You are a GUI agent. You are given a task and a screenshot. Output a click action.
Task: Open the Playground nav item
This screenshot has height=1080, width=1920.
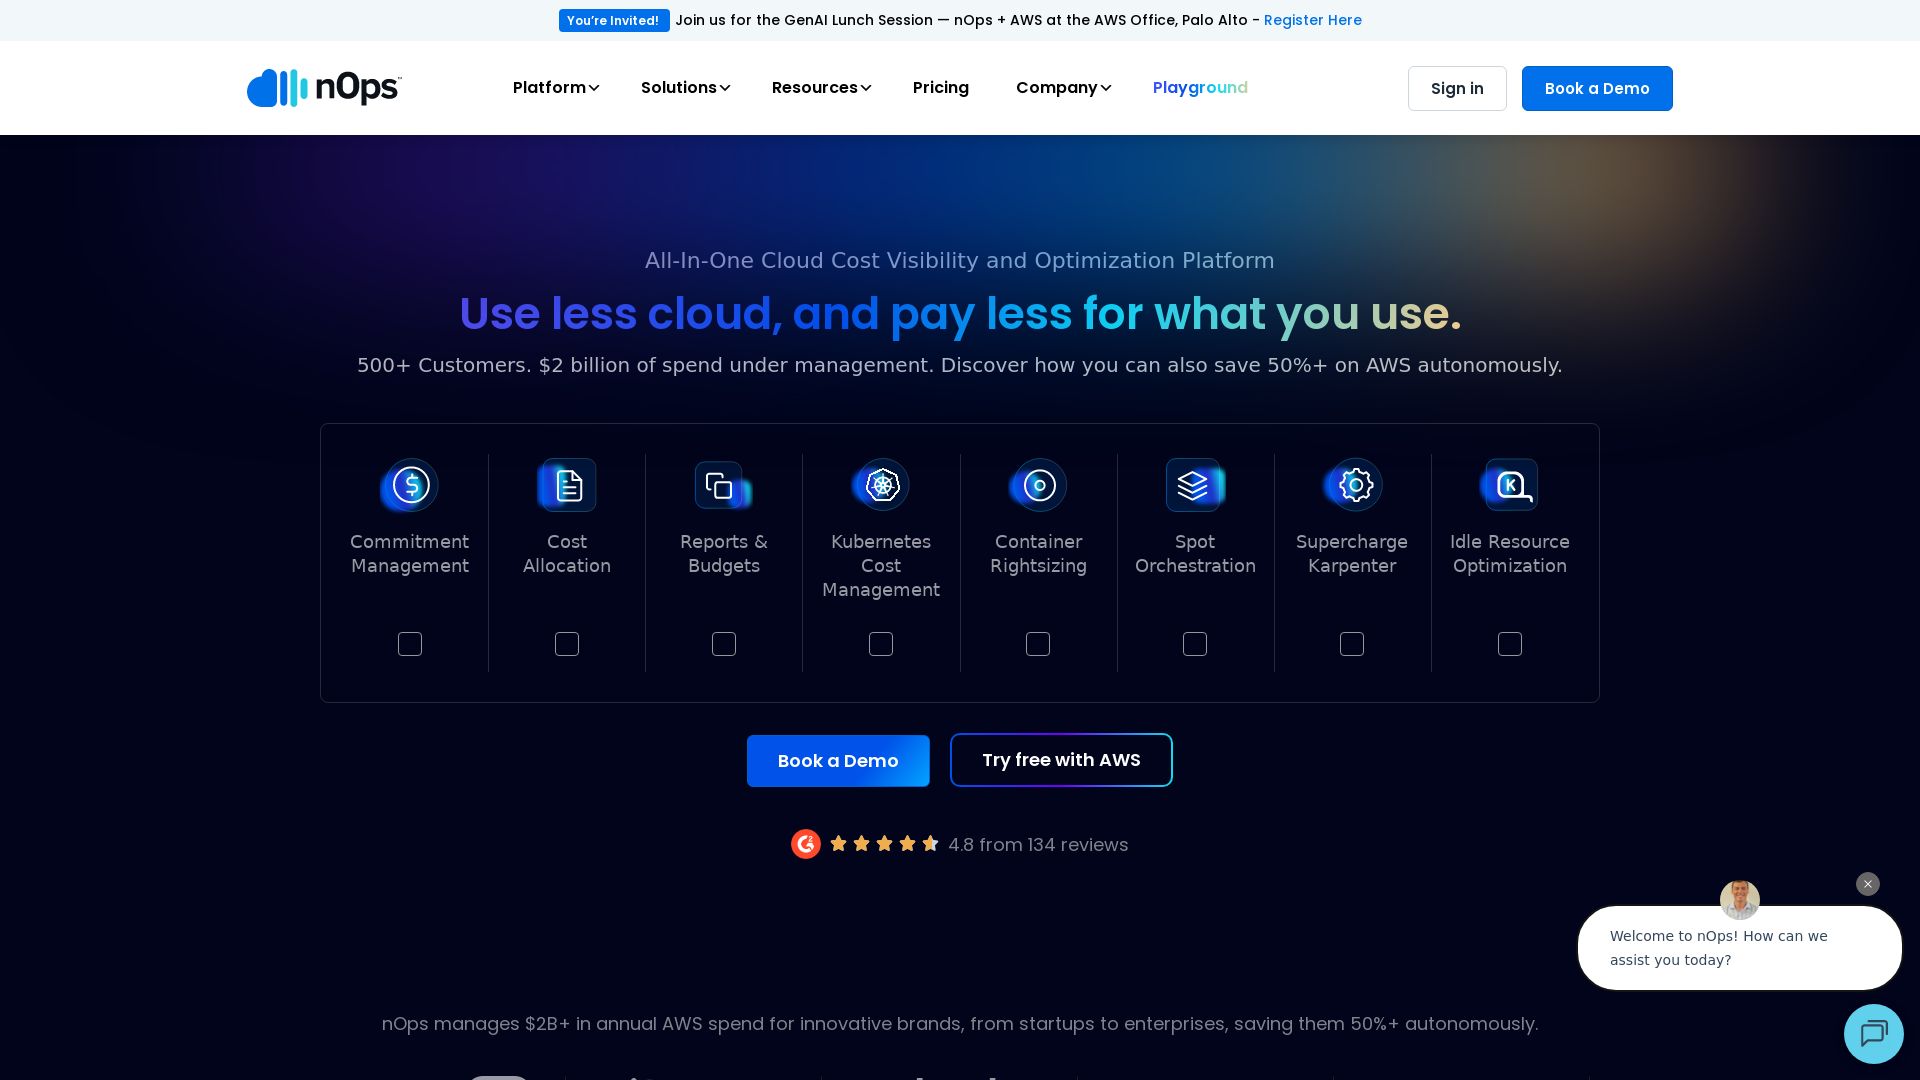coord(1199,88)
